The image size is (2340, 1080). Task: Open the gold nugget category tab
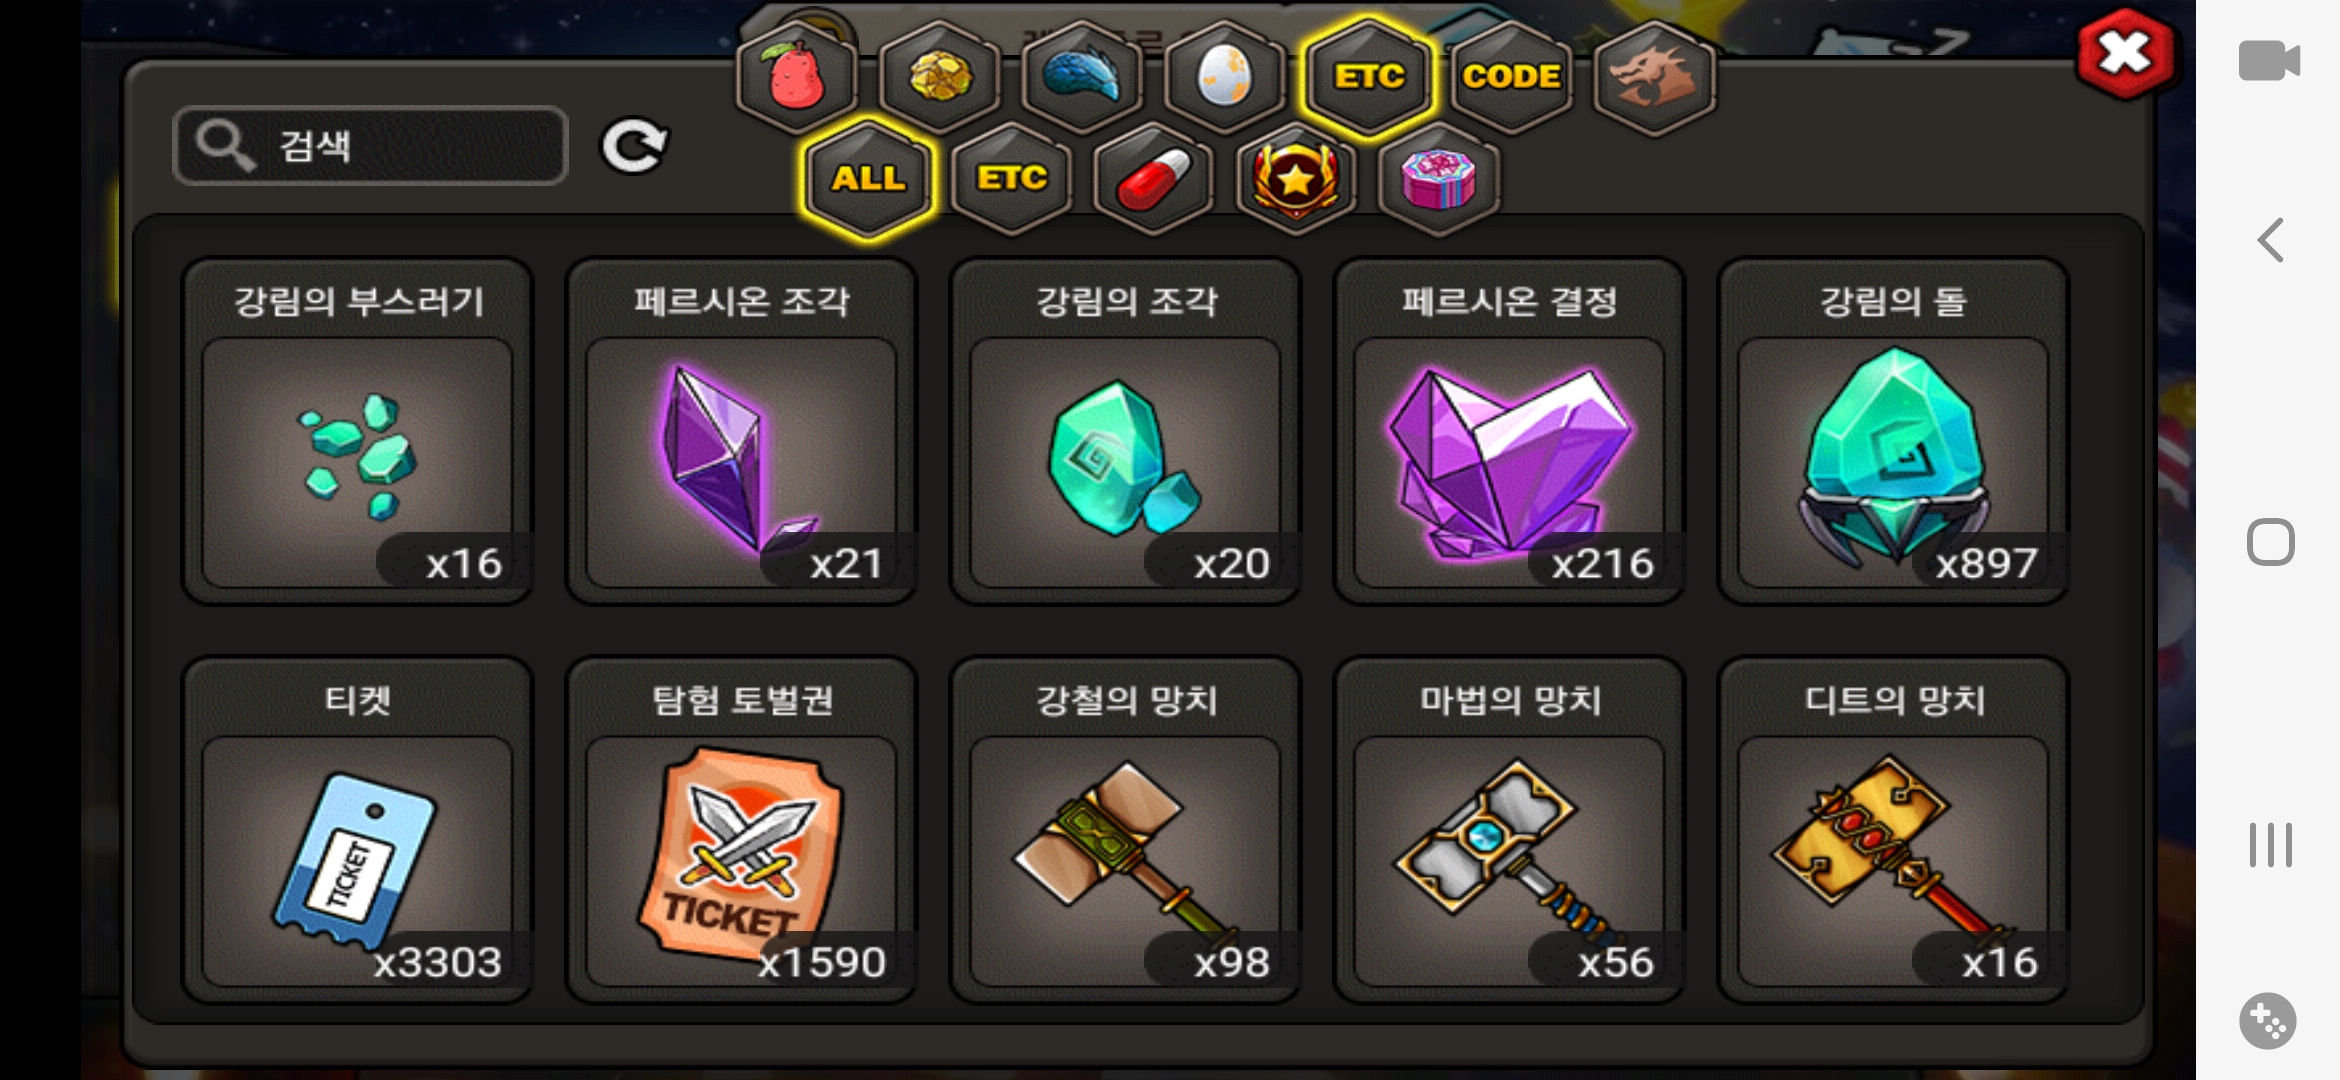coord(940,77)
